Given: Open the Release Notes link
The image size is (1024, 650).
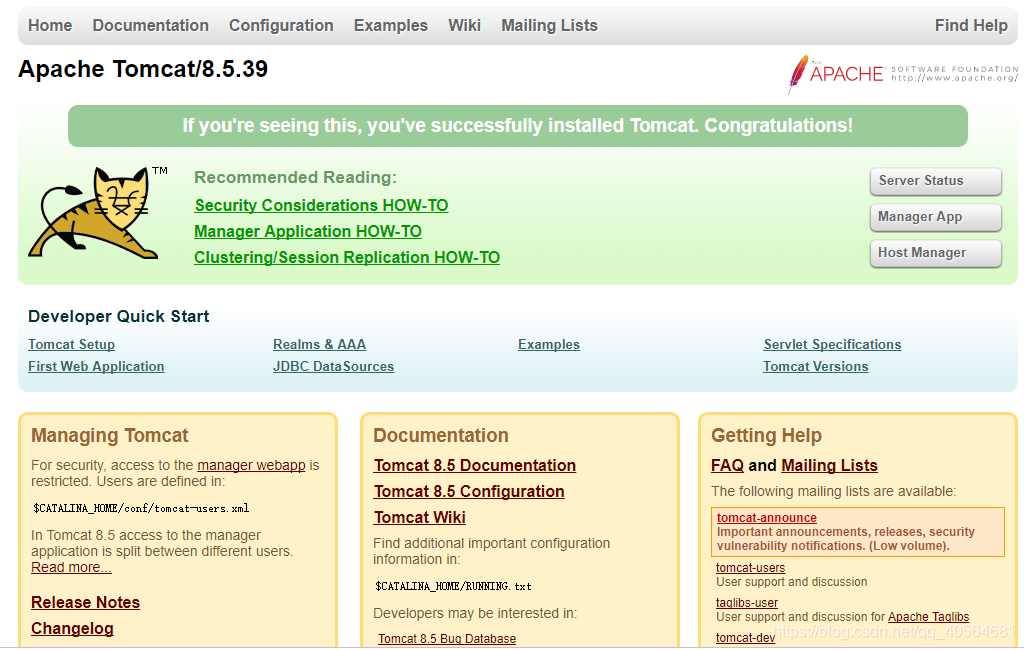Looking at the screenshot, I should (86, 602).
